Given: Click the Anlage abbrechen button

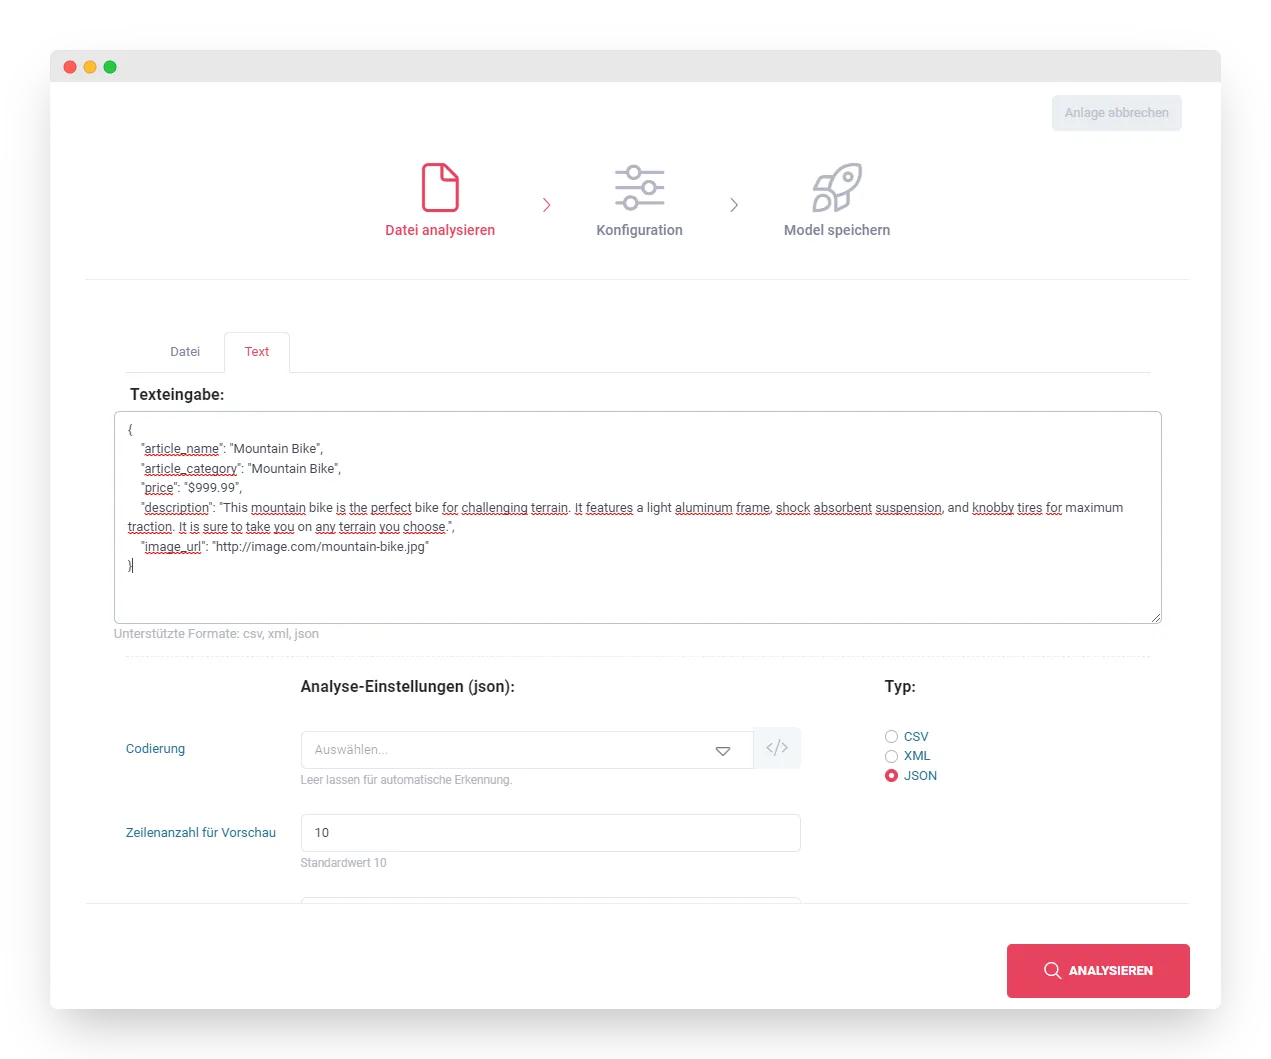Looking at the screenshot, I should (x=1116, y=113).
